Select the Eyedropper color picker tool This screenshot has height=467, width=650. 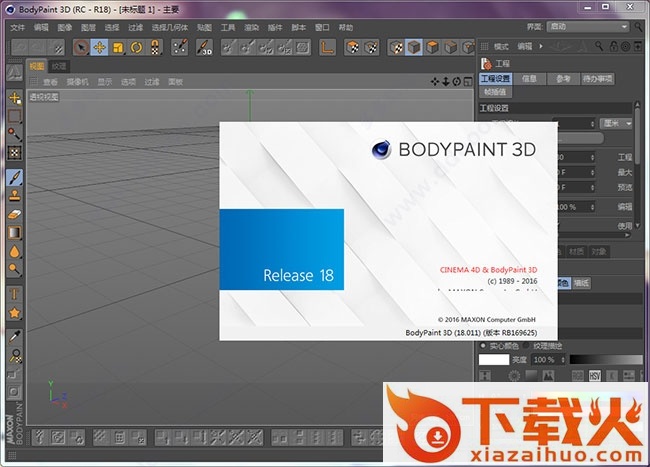tap(15, 336)
